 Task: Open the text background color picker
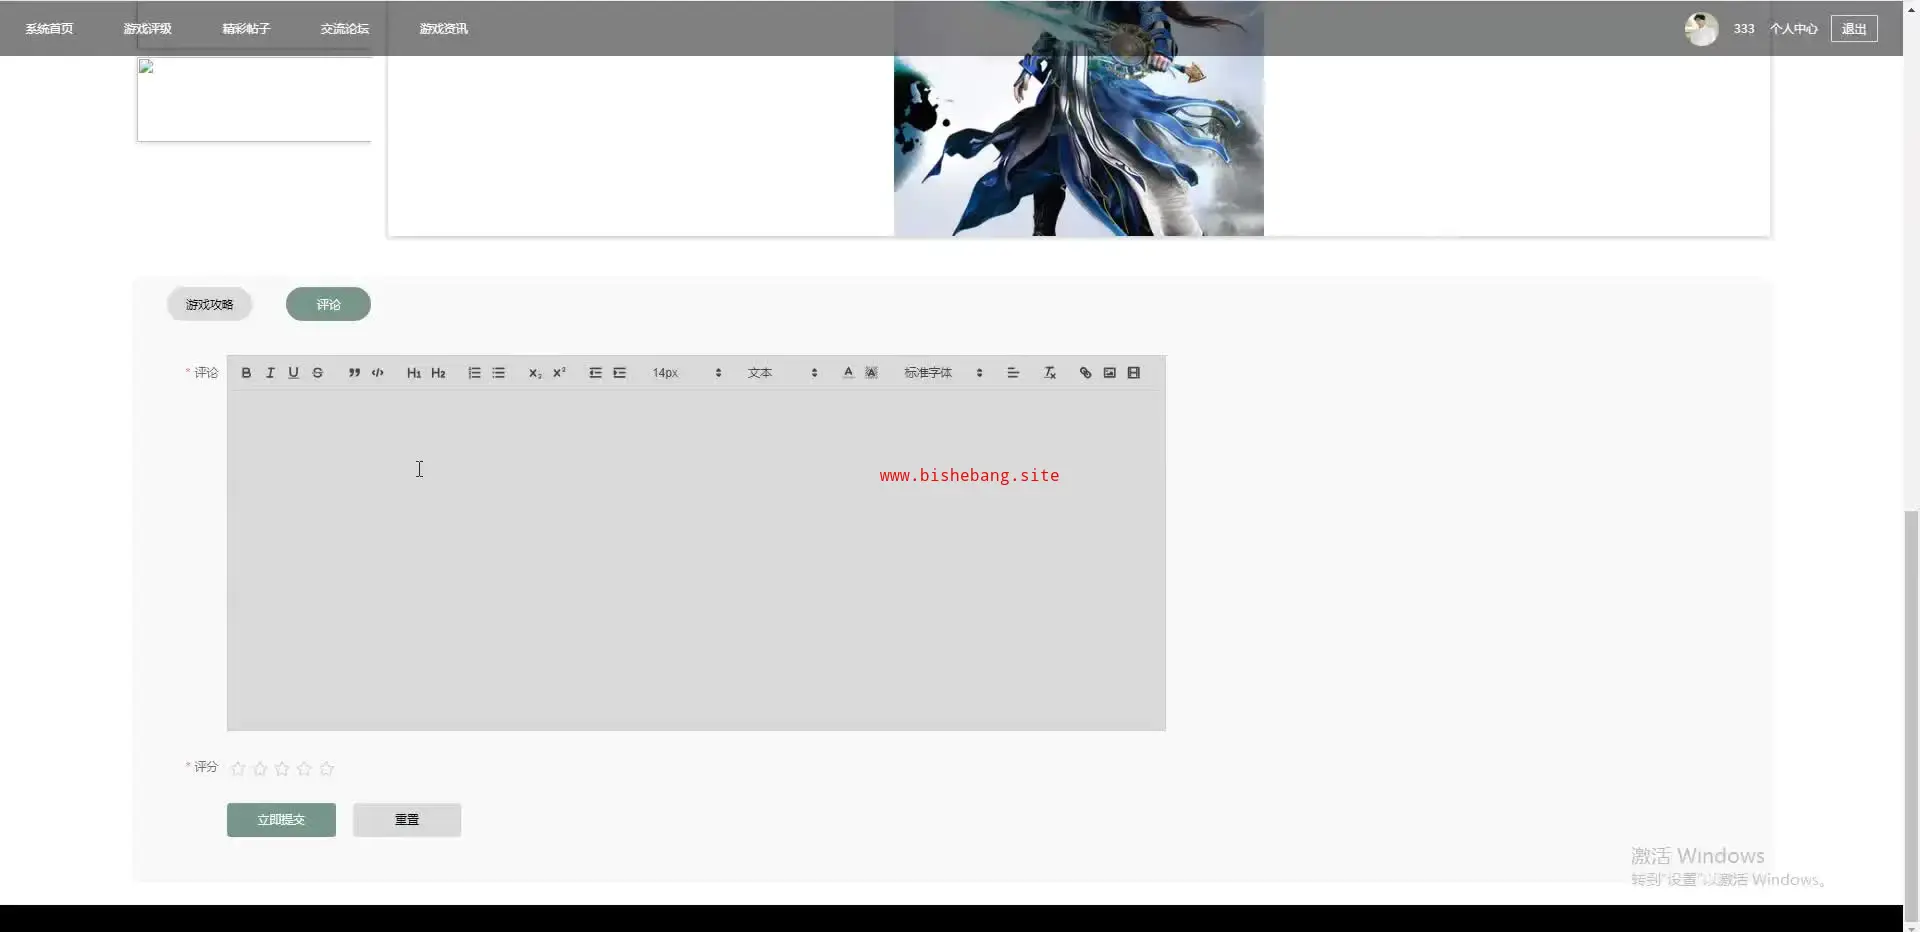pyautogui.click(x=872, y=373)
